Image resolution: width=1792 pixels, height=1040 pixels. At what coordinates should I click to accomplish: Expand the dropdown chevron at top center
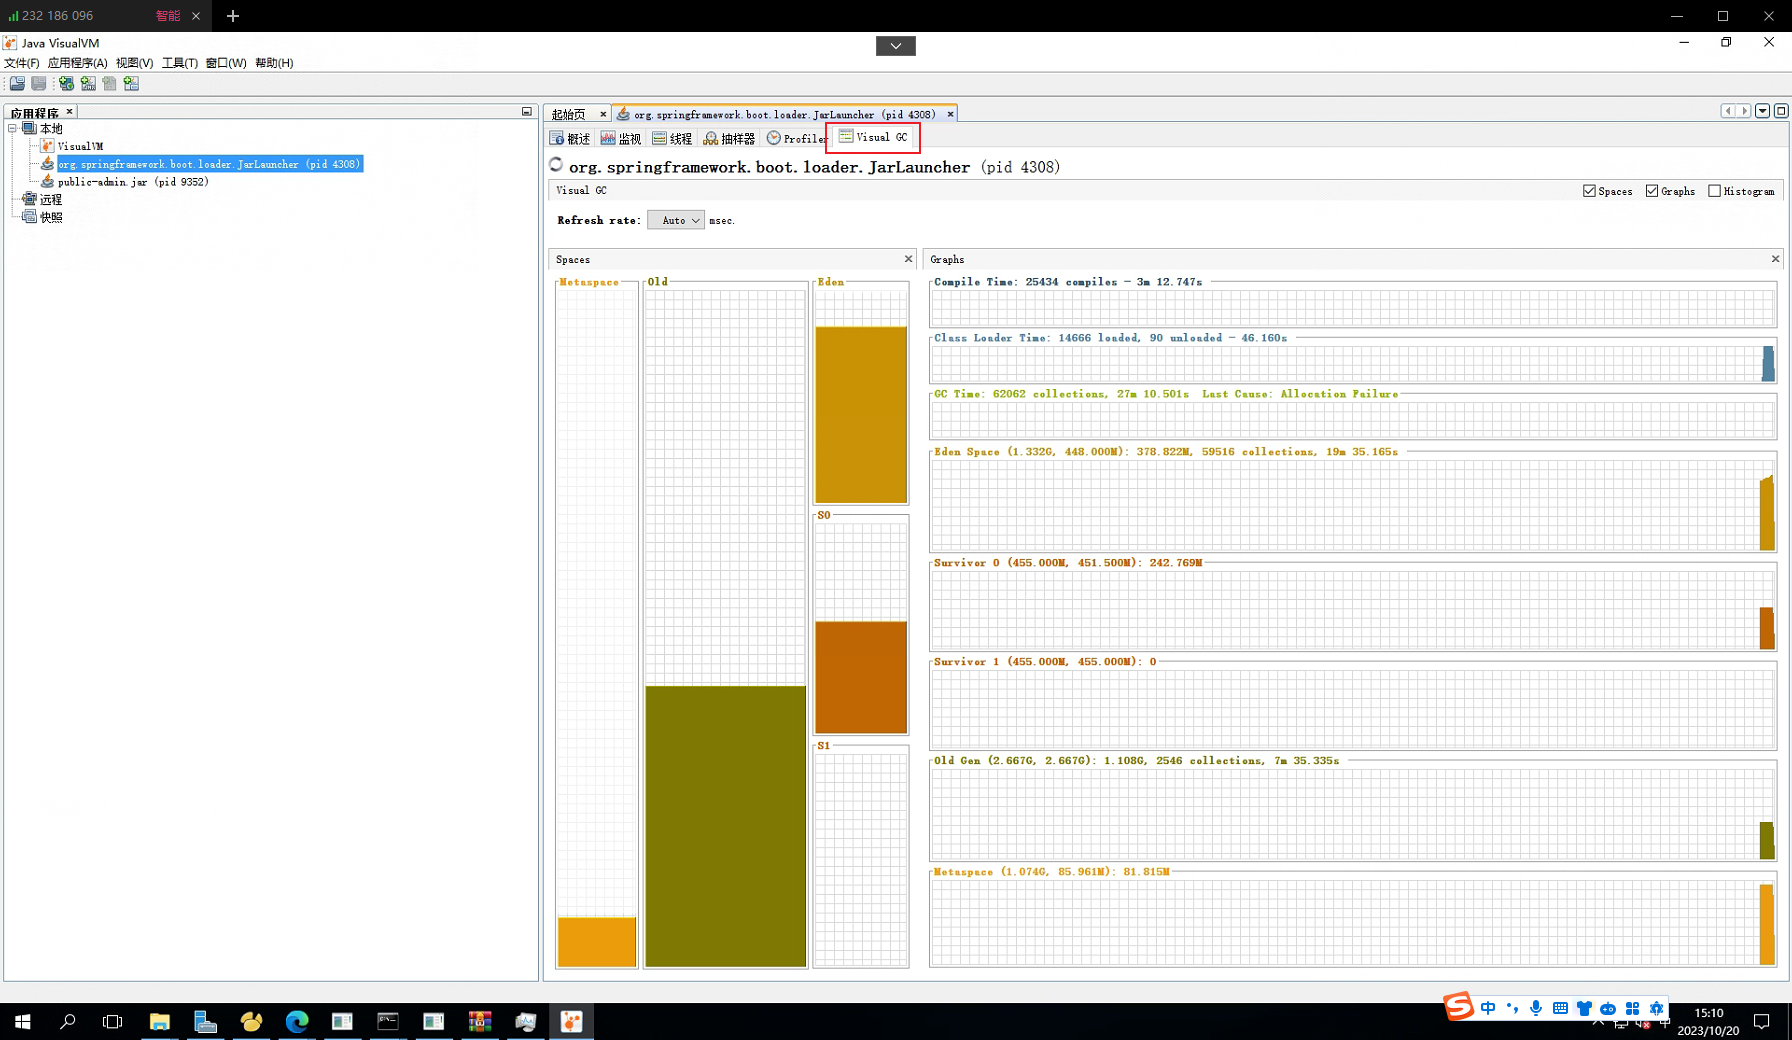coord(896,45)
